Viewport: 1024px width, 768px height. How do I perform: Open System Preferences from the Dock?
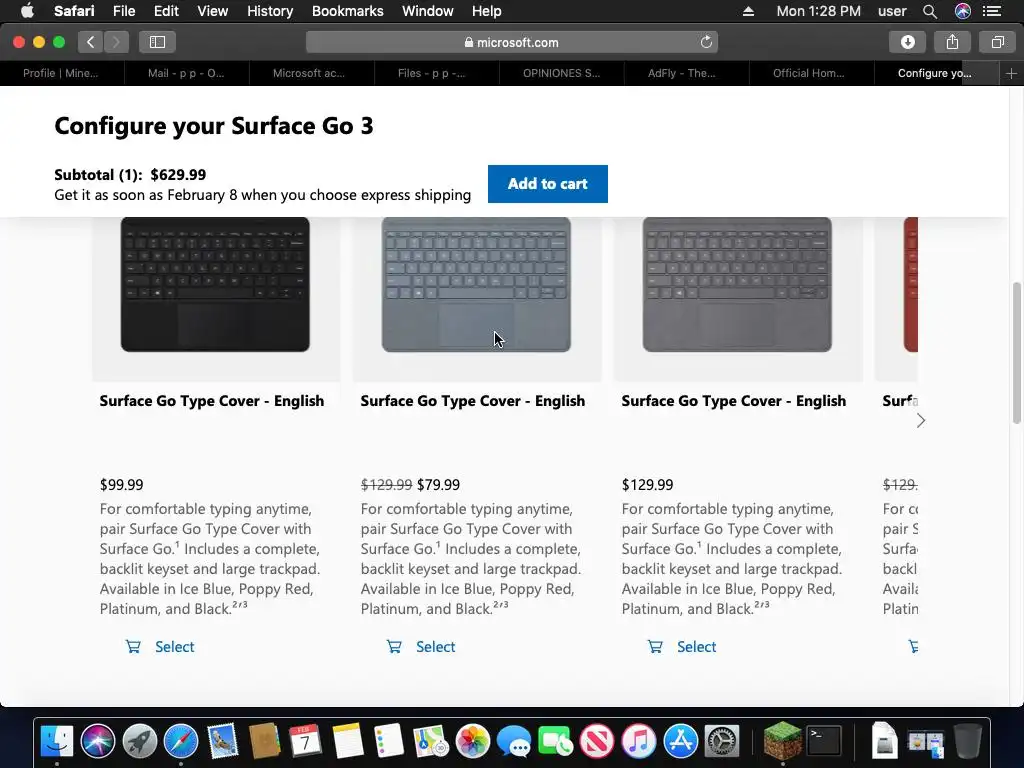(x=722, y=741)
